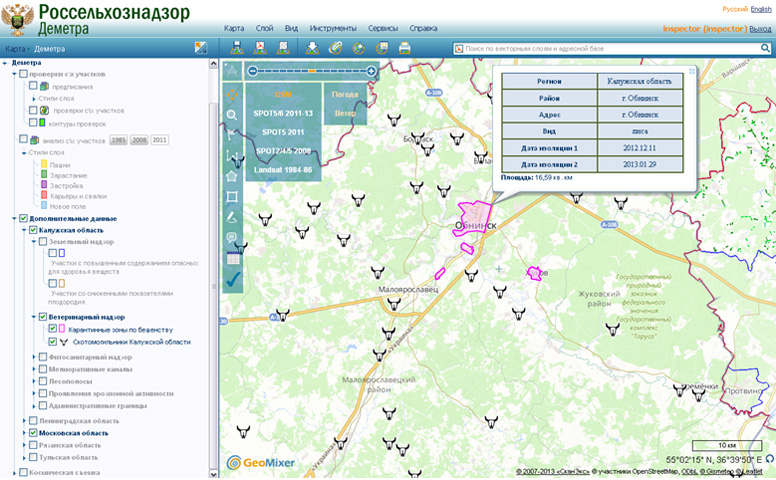The height and width of the screenshot is (480, 776).
Task: Open the Сервисы menu
Action: 383,29
